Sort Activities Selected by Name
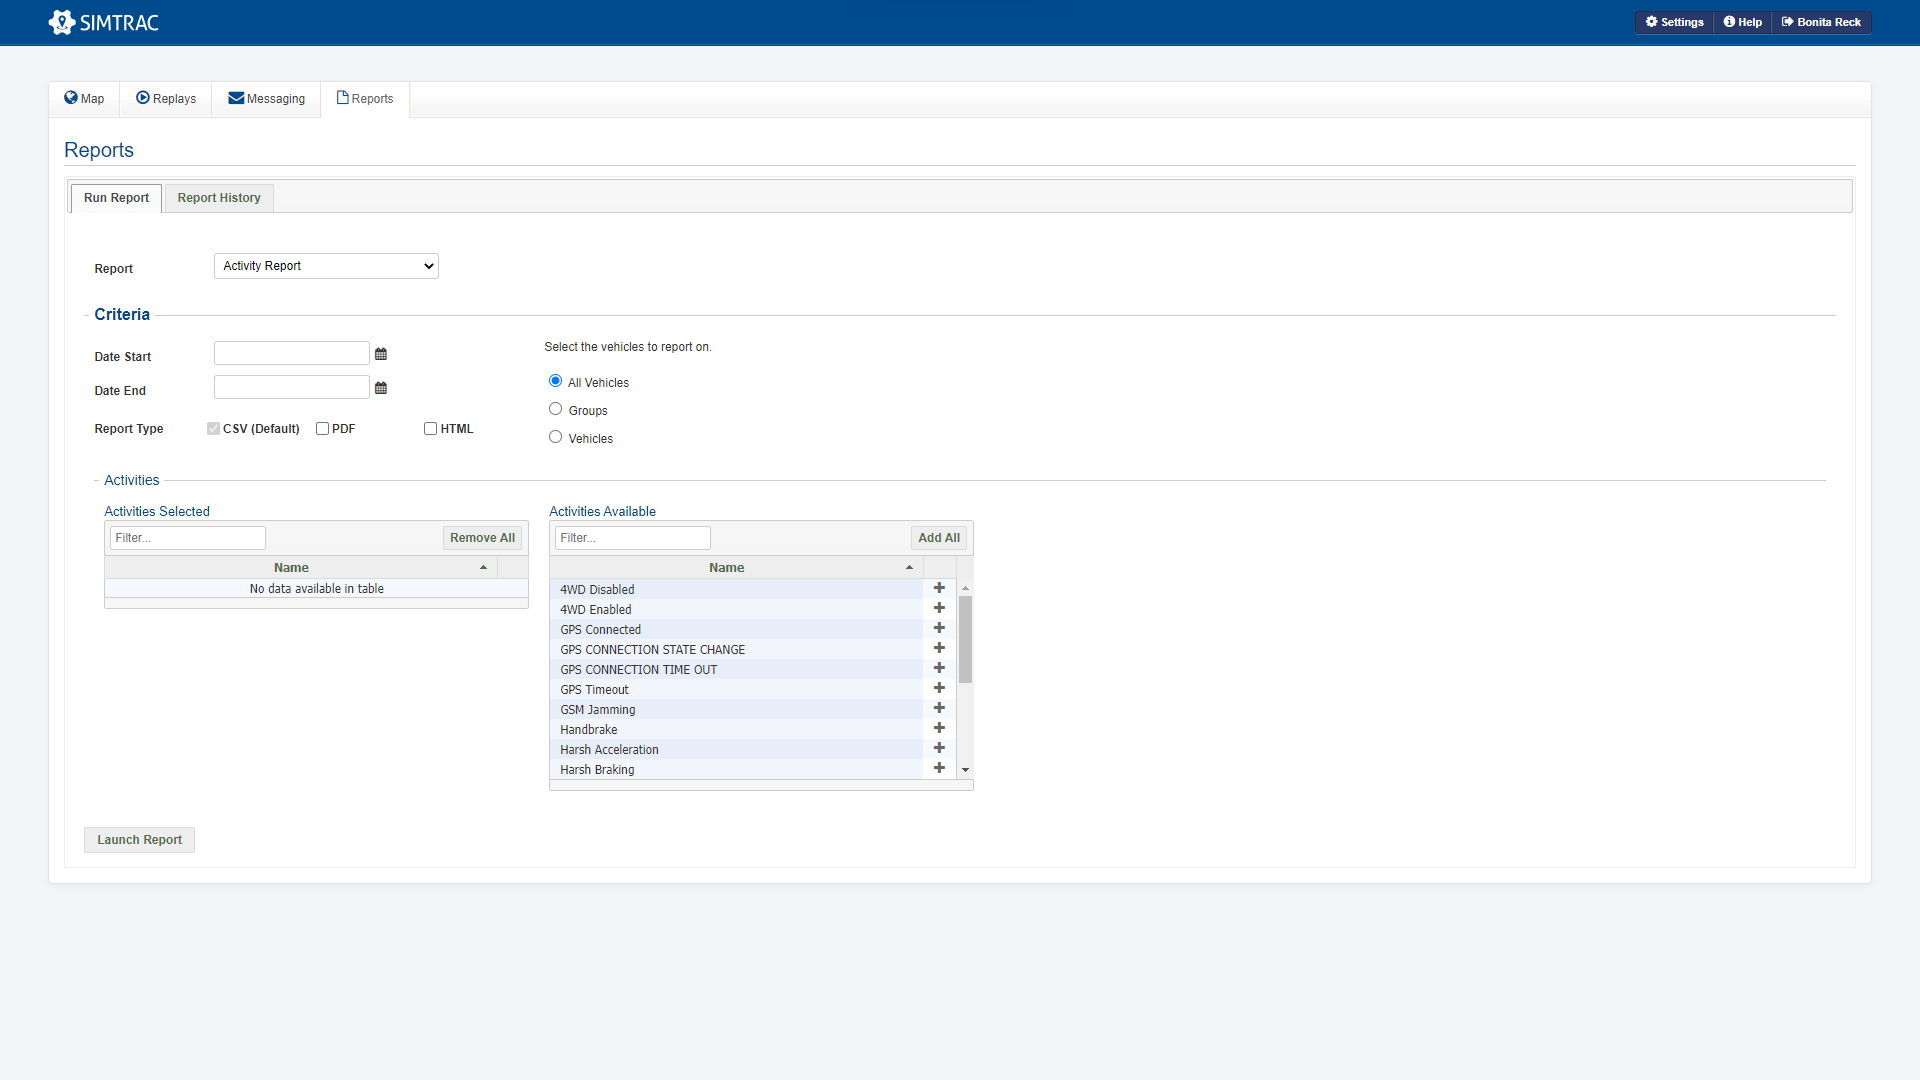 301,568
